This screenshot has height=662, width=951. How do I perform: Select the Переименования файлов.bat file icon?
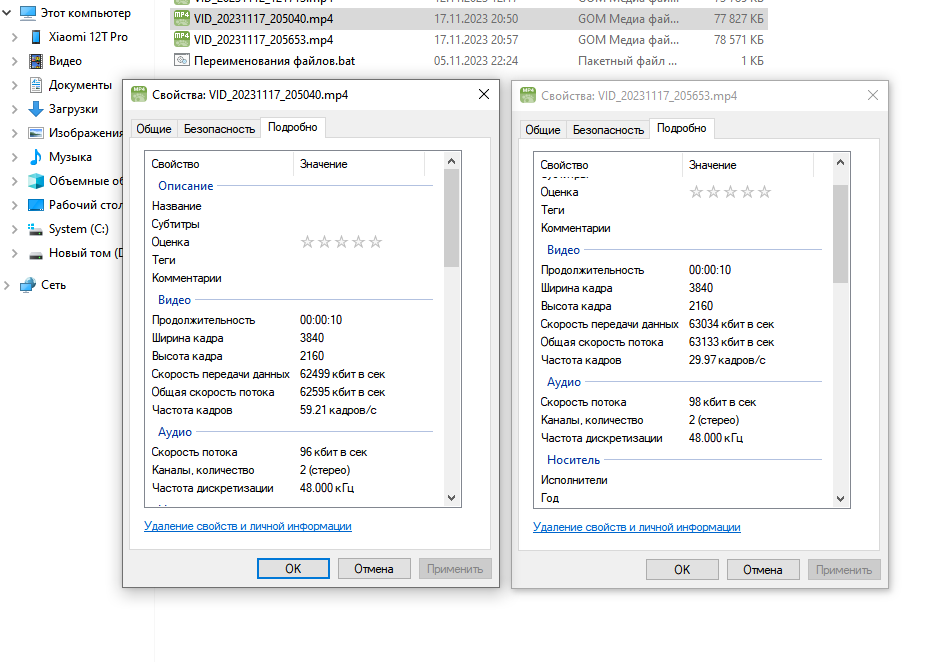(181, 61)
